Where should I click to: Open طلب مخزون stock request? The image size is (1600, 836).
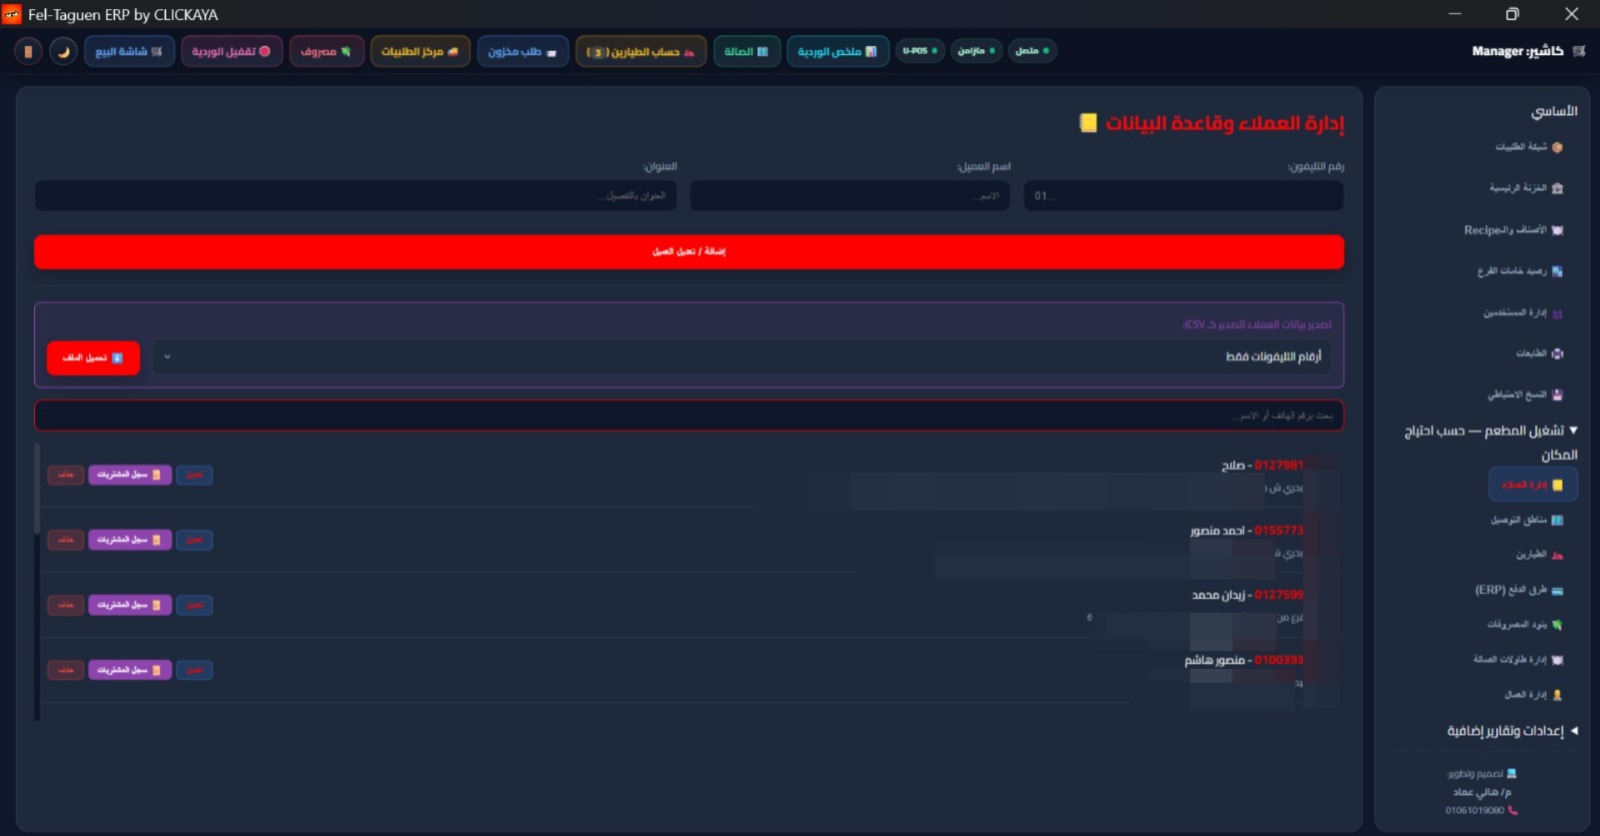pyautogui.click(x=522, y=51)
